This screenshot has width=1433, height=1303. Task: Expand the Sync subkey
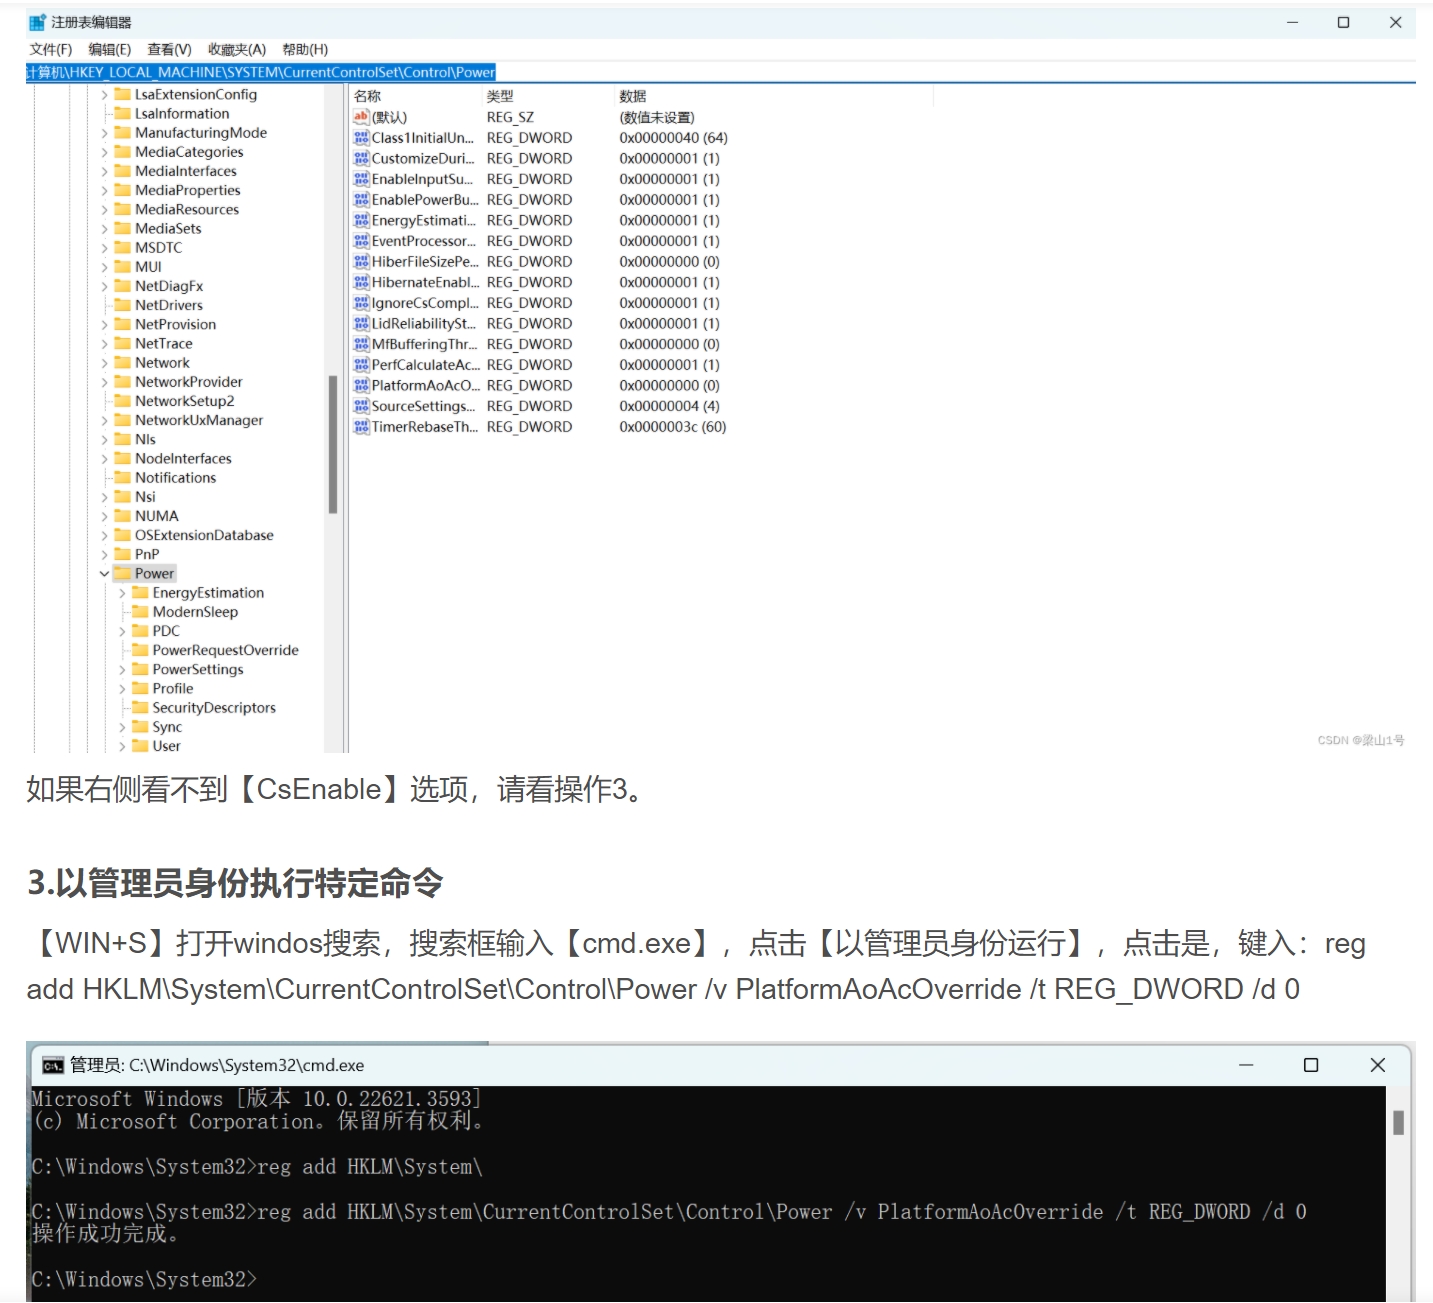[122, 727]
